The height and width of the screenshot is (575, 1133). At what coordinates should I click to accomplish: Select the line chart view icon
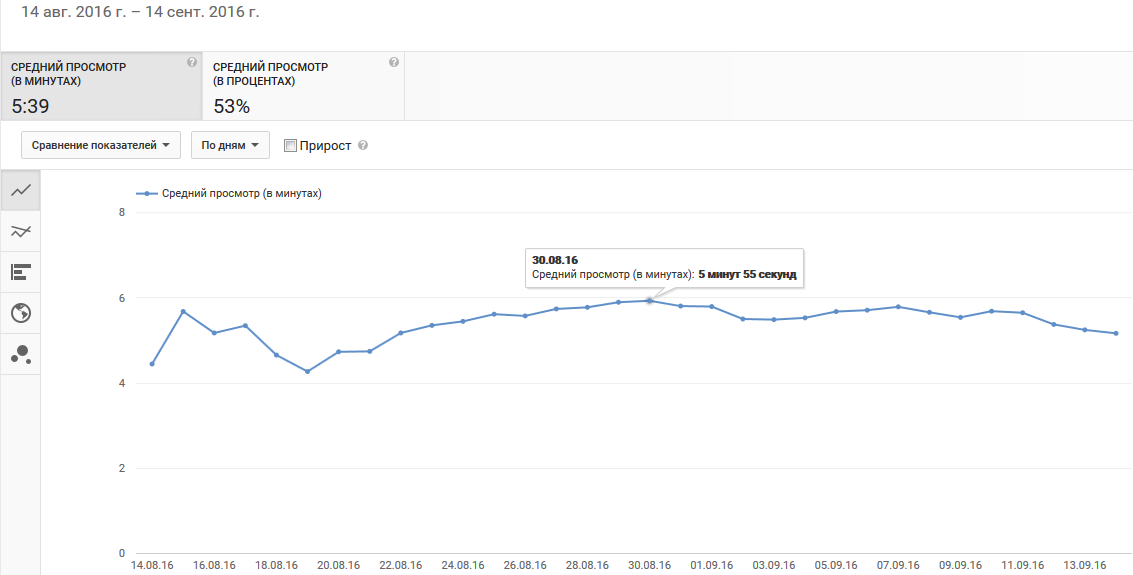20,190
